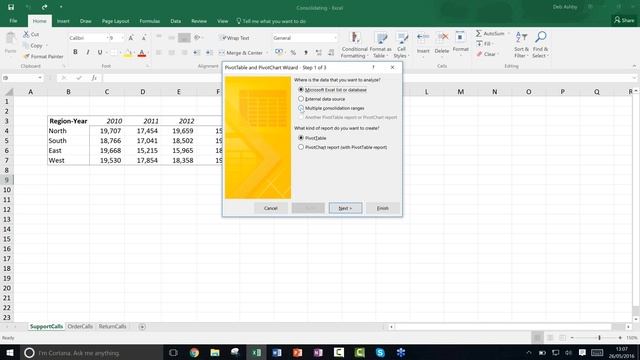Apply Comma Style format
The image size is (640, 360).
pyautogui.click(x=306, y=53)
